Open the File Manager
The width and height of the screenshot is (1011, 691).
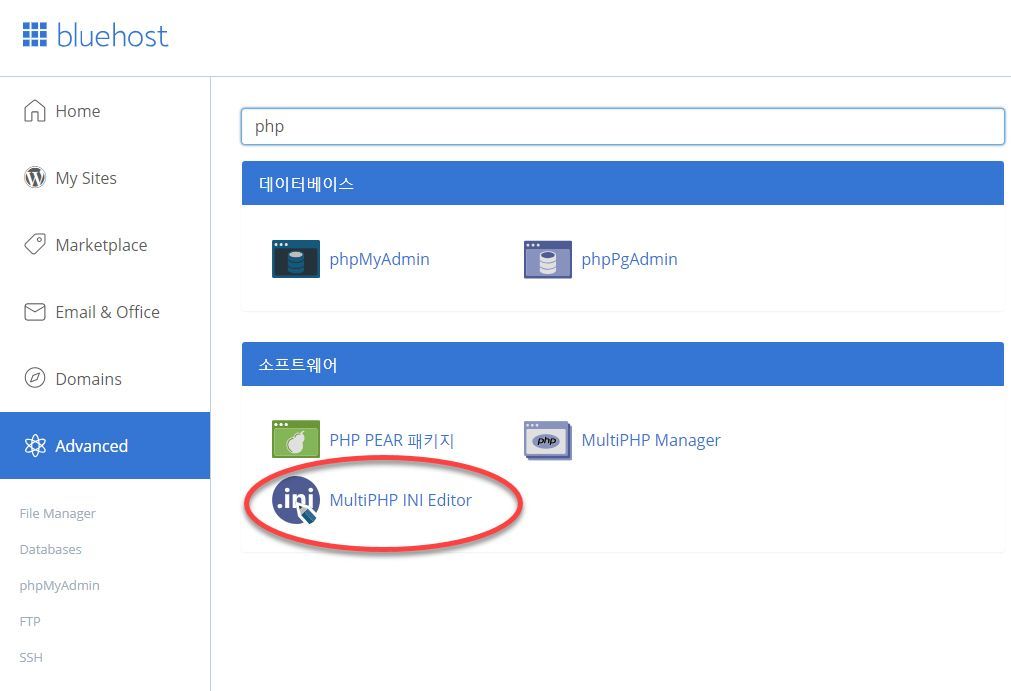tap(57, 513)
